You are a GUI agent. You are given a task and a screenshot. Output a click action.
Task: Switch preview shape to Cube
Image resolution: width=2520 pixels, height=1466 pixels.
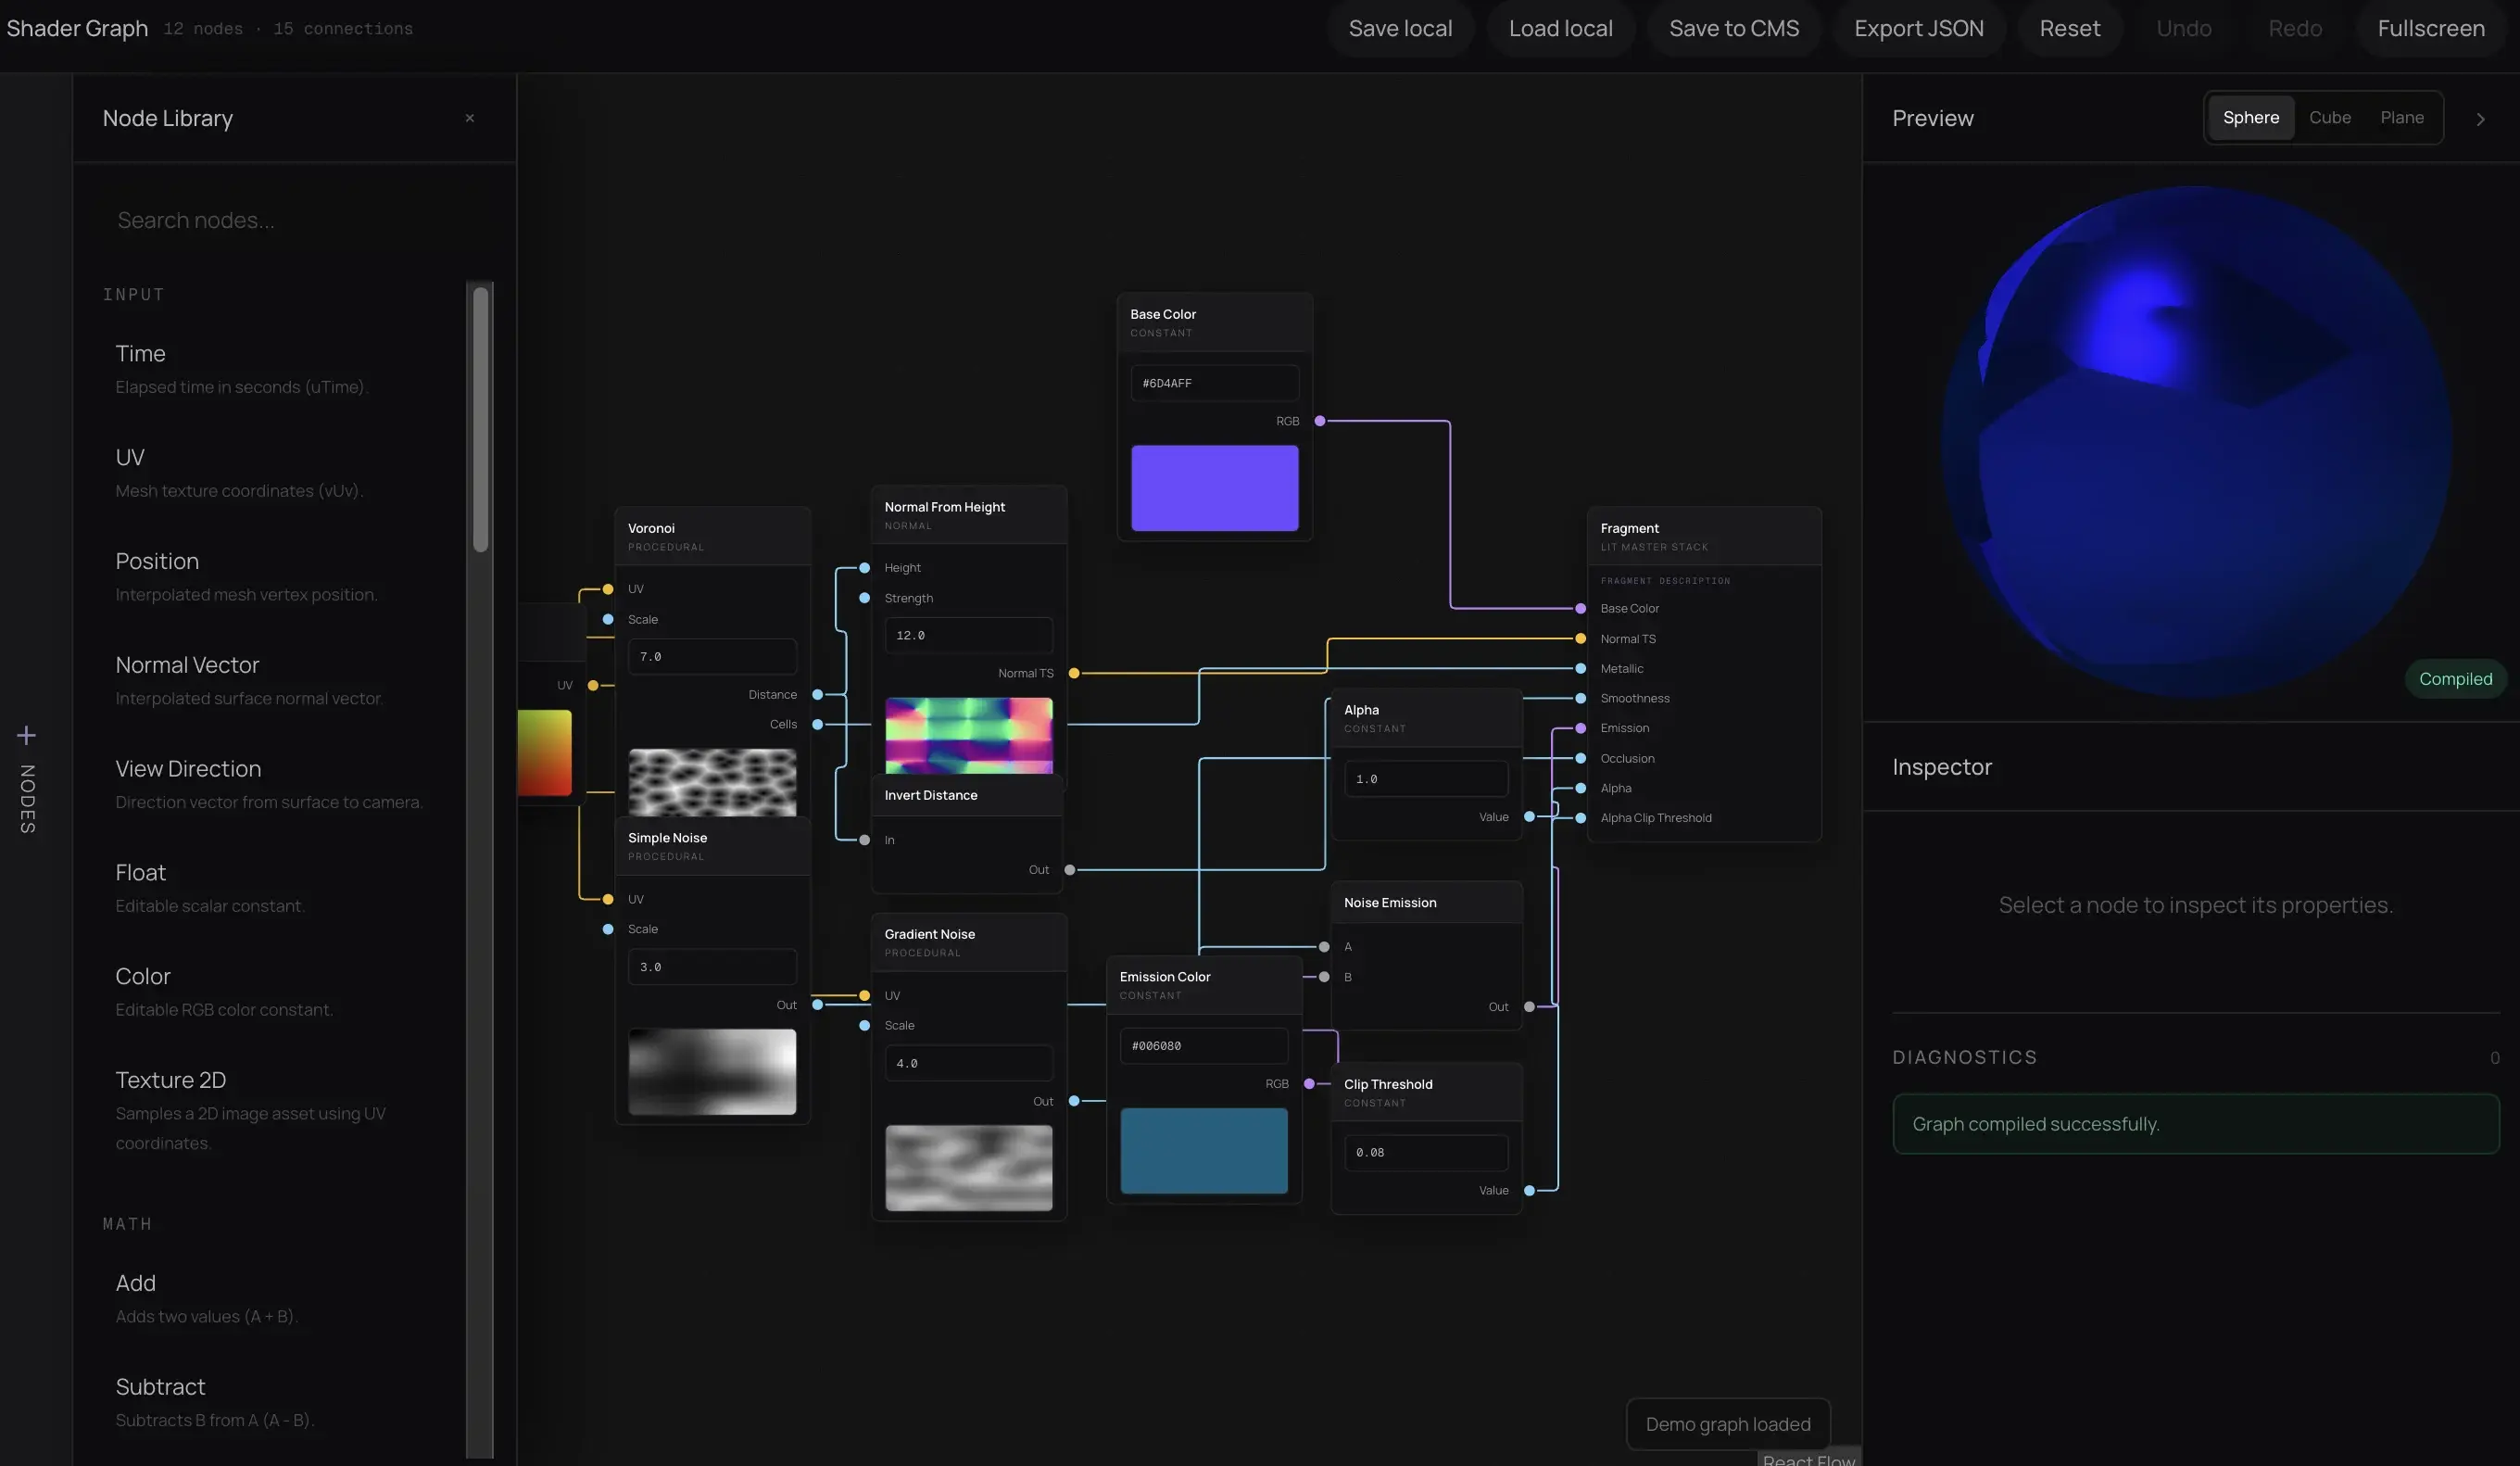pos(2330,118)
